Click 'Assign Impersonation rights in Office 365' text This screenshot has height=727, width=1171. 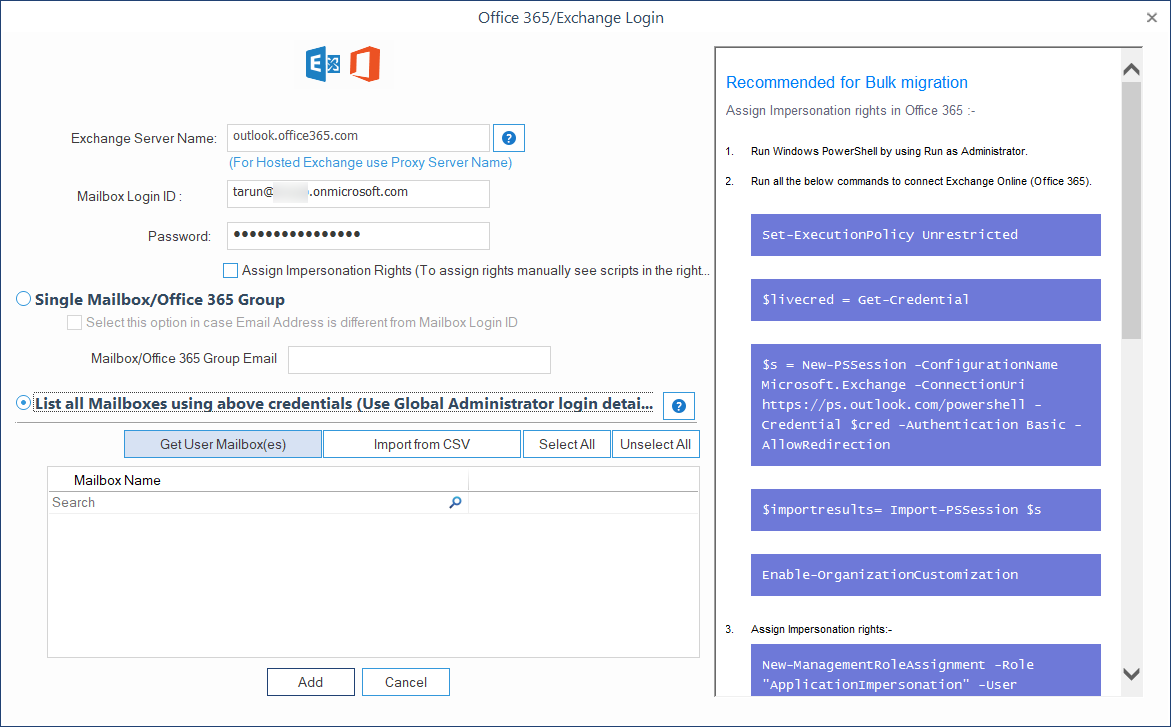click(851, 111)
